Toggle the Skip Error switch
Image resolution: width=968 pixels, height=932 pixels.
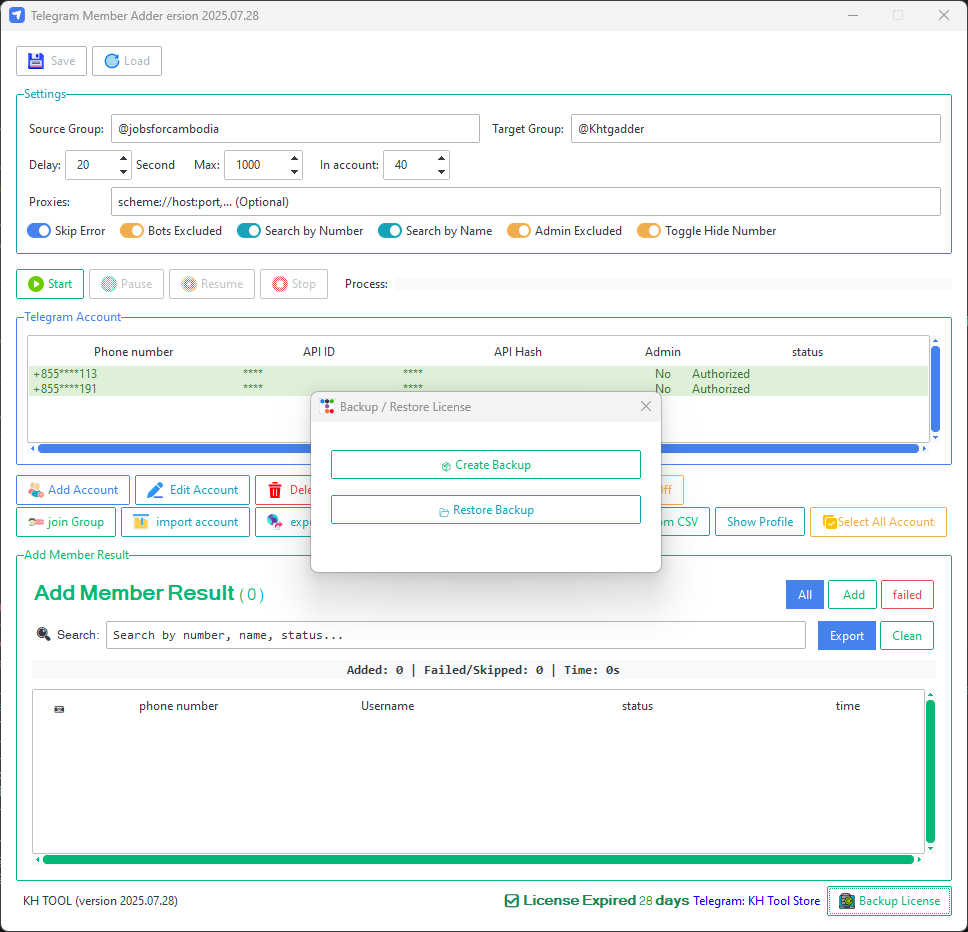click(x=39, y=231)
